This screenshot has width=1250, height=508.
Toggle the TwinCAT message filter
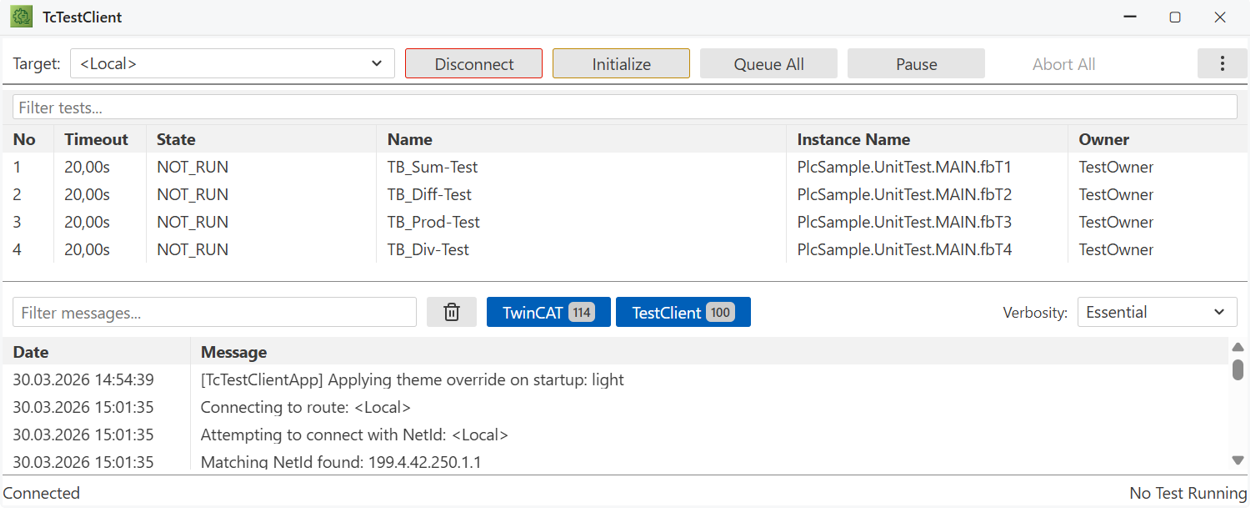pyautogui.click(x=548, y=312)
